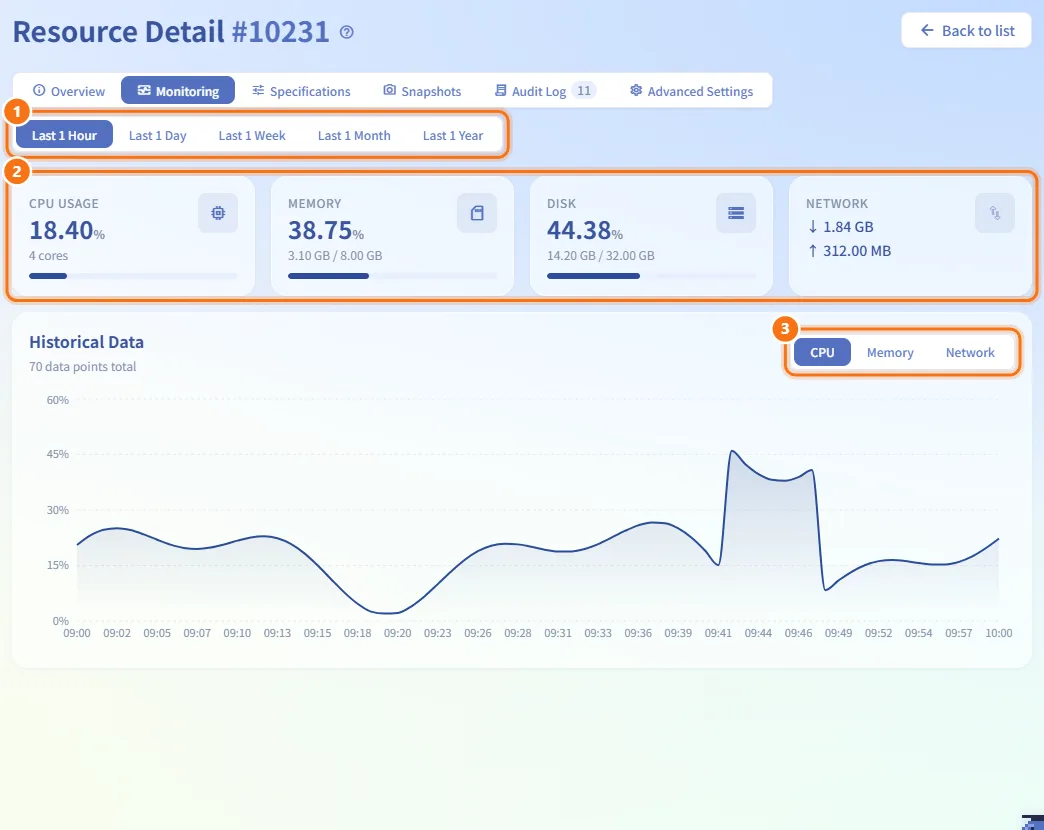Set range to Last 1 Month

(x=354, y=135)
